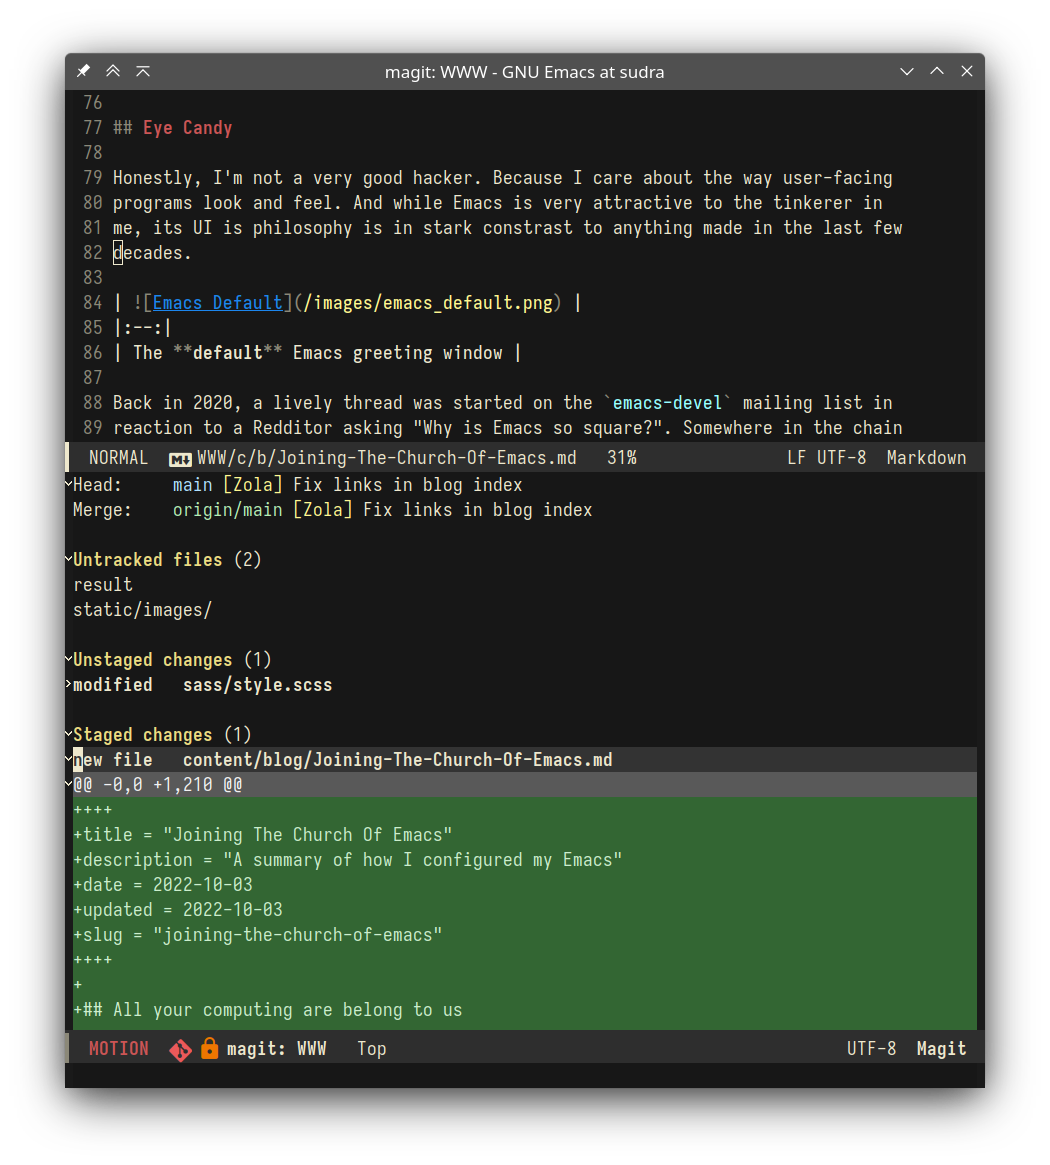Collapse the Unstaged changes section

(x=68, y=660)
